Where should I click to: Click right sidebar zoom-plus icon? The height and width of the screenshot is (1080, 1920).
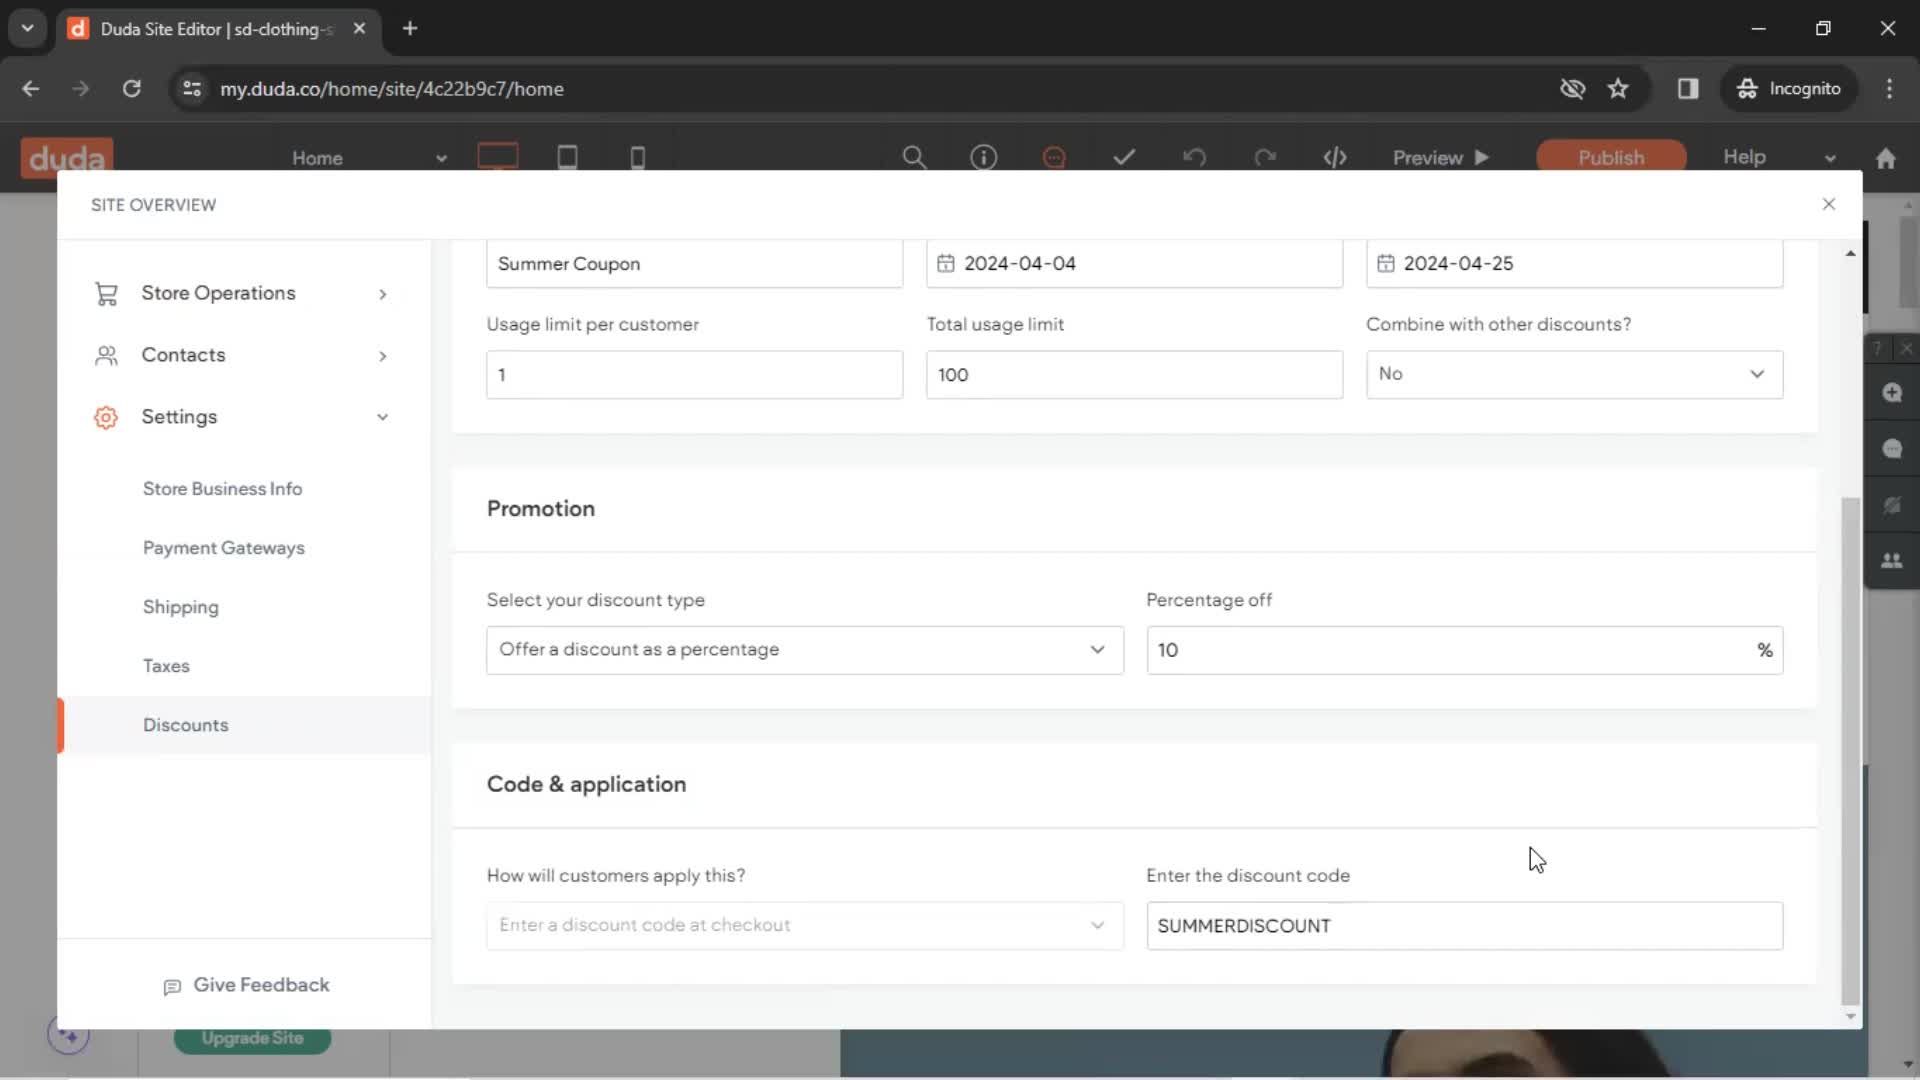pyautogui.click(x=1892, y=393)
